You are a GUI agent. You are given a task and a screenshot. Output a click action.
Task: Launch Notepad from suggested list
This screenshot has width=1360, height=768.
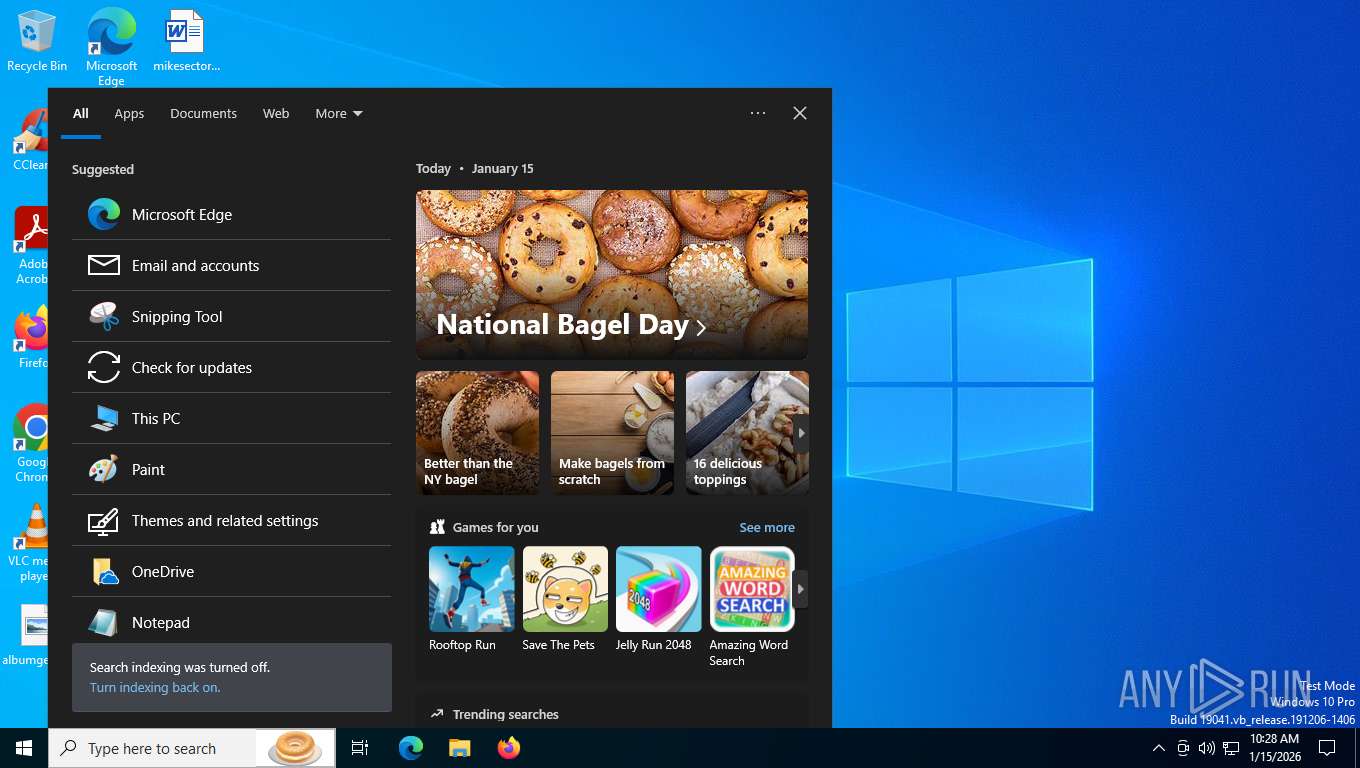(231, 621)
